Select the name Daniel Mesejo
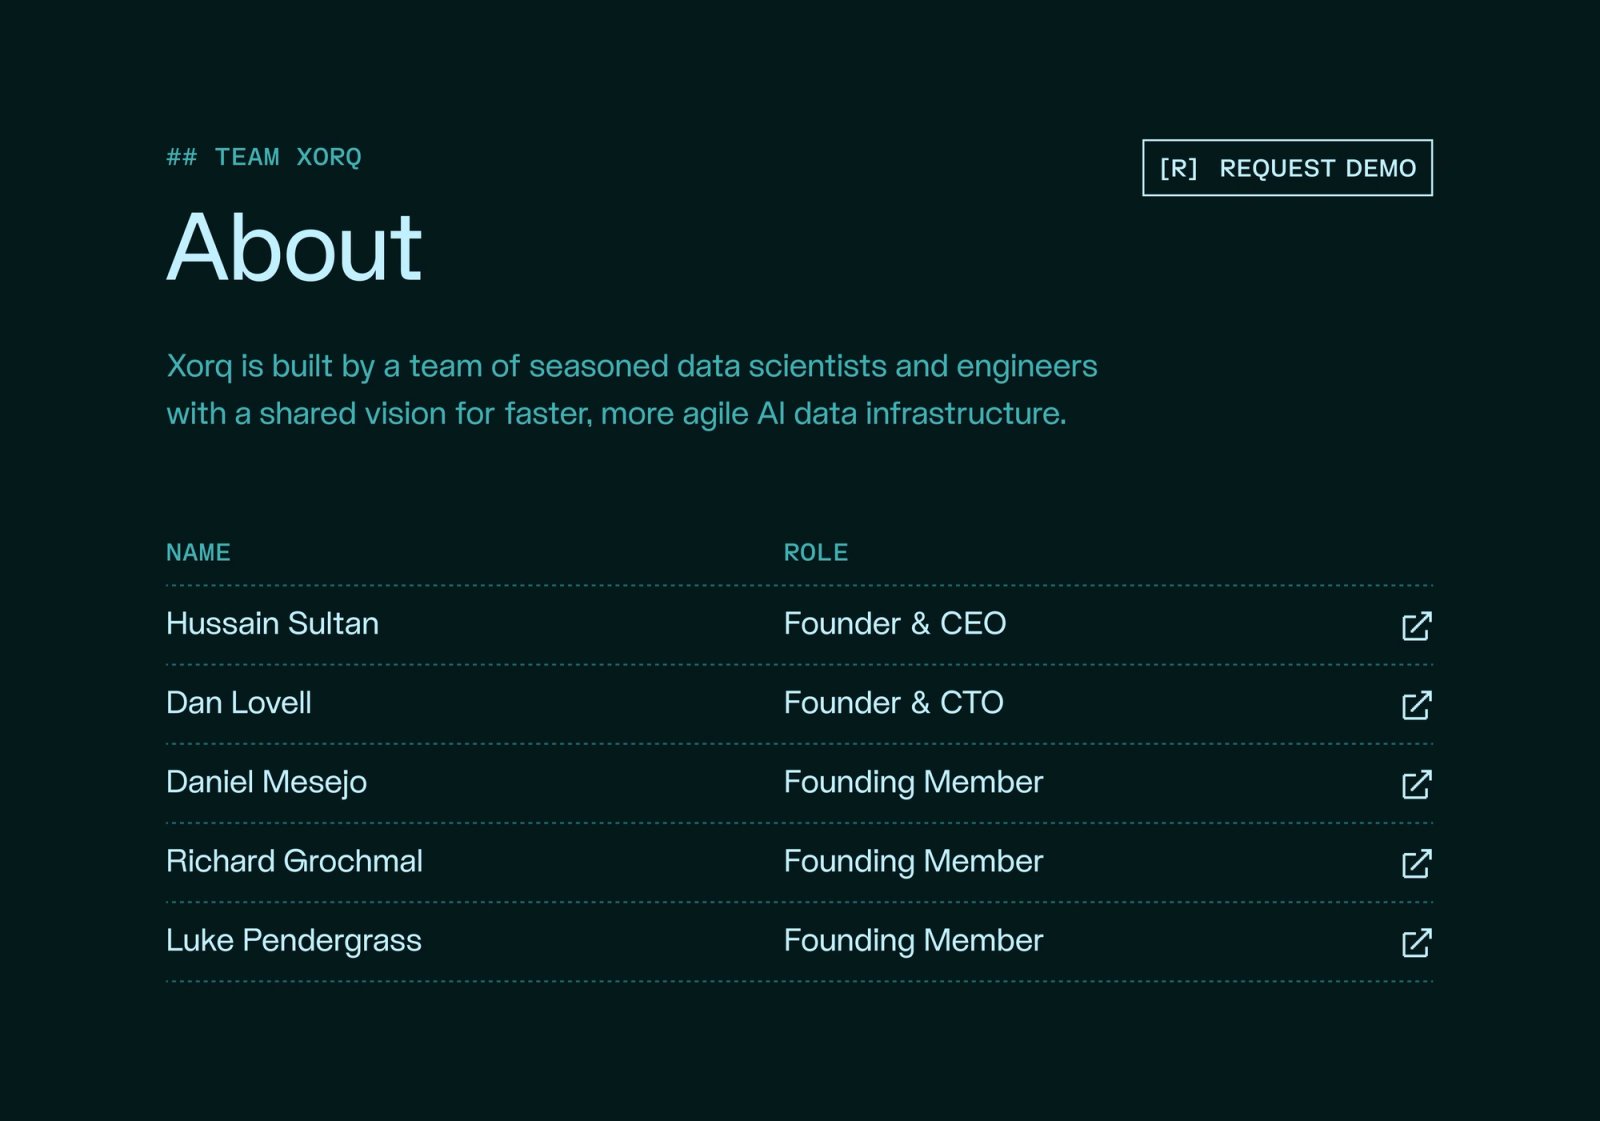 click(x=266, y=782)
